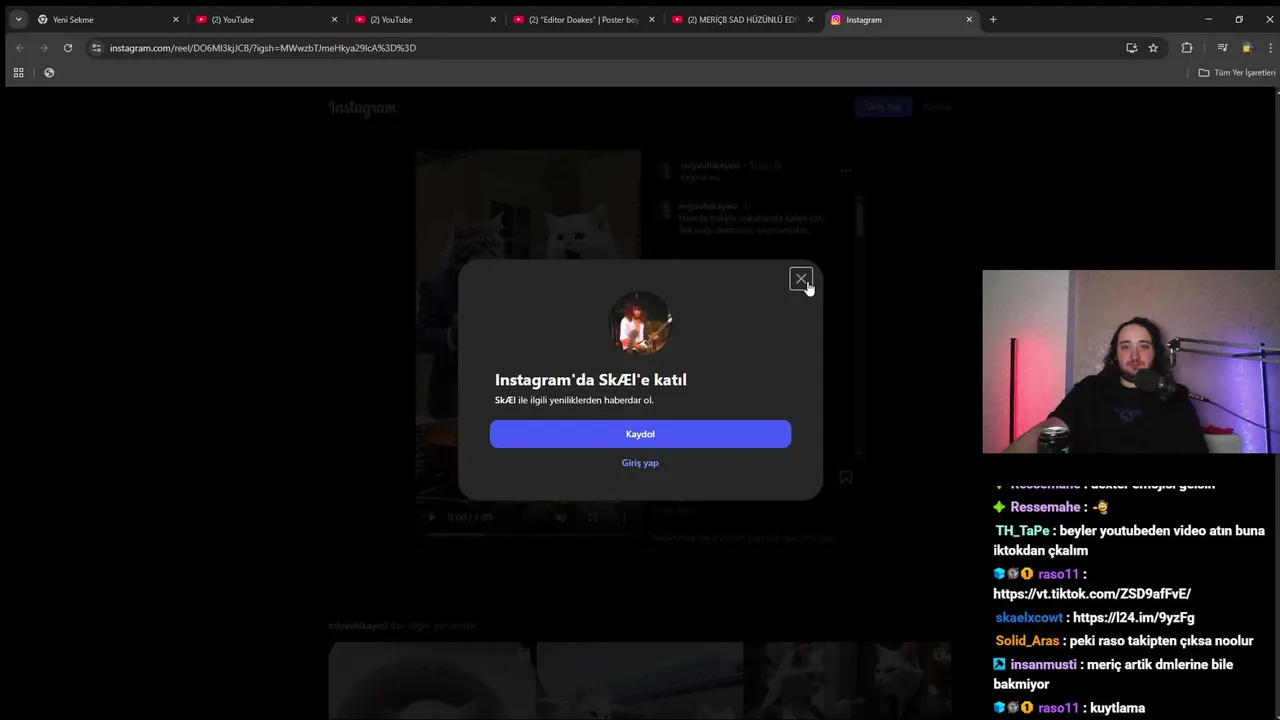The width and height of the screenshot is (1280, 720).
Task: Close the Editor Doakes tab
Action: tap(652, 19)
